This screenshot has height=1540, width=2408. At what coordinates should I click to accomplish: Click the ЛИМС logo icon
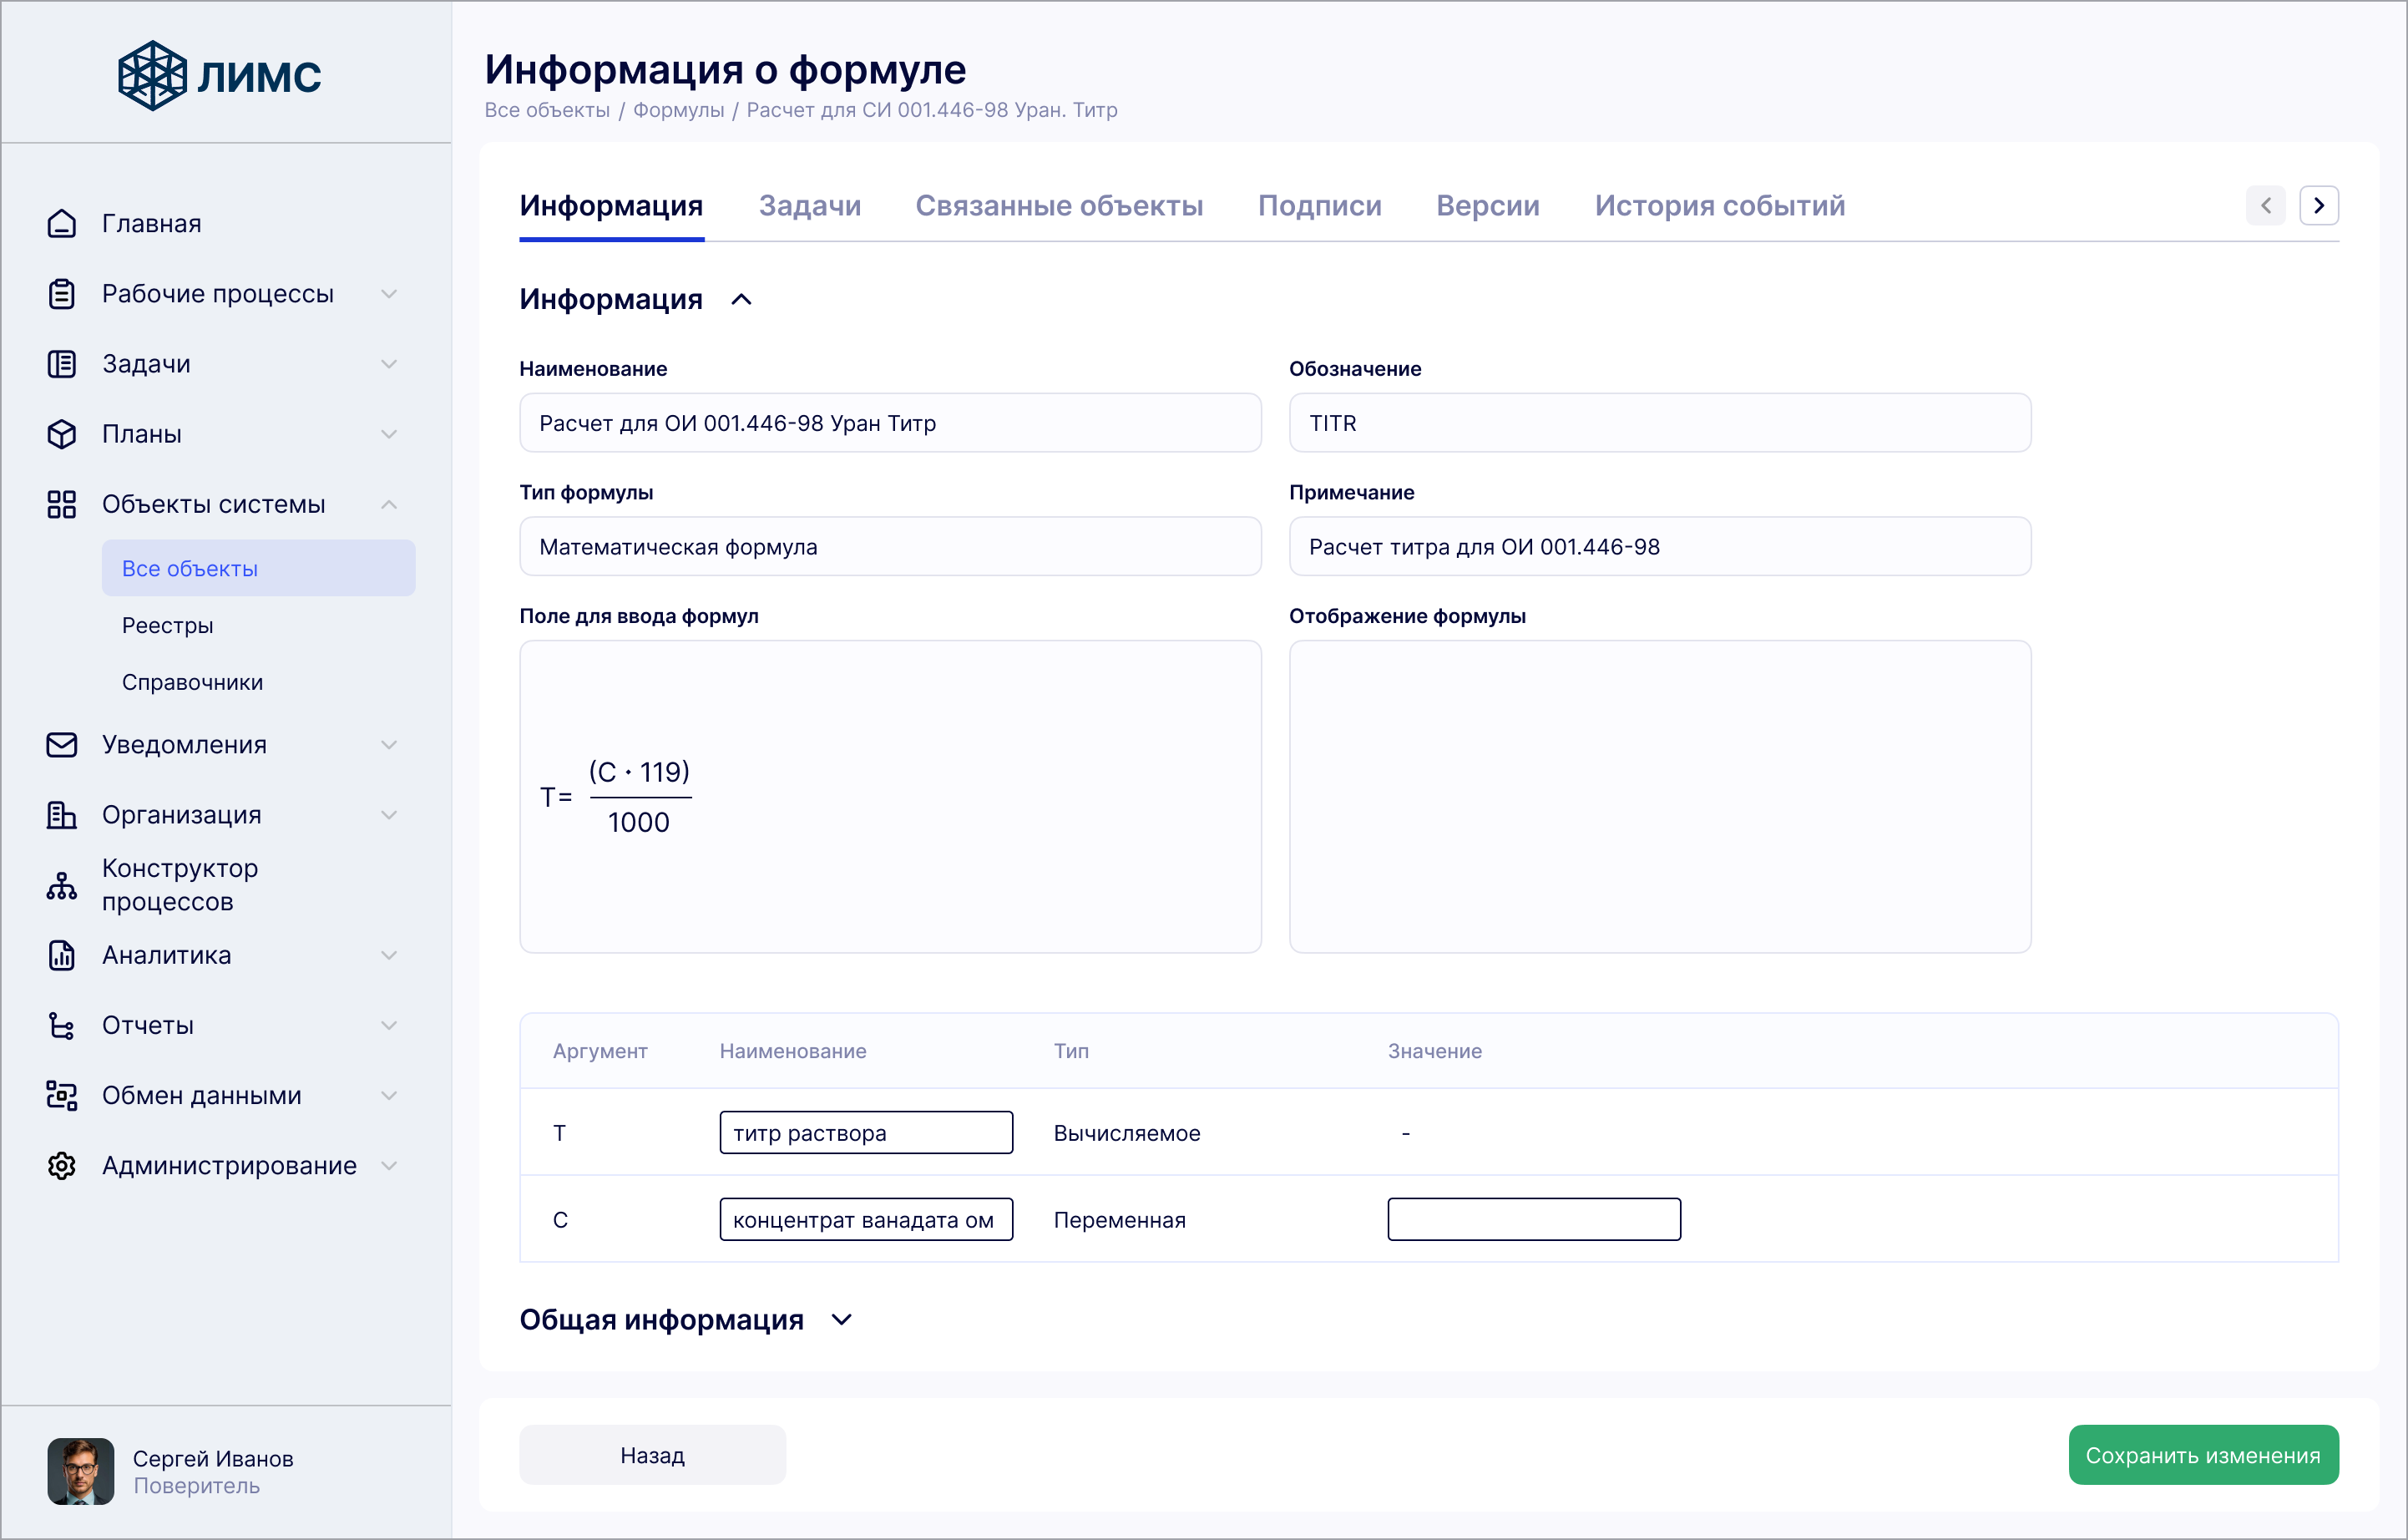(152, 75)
